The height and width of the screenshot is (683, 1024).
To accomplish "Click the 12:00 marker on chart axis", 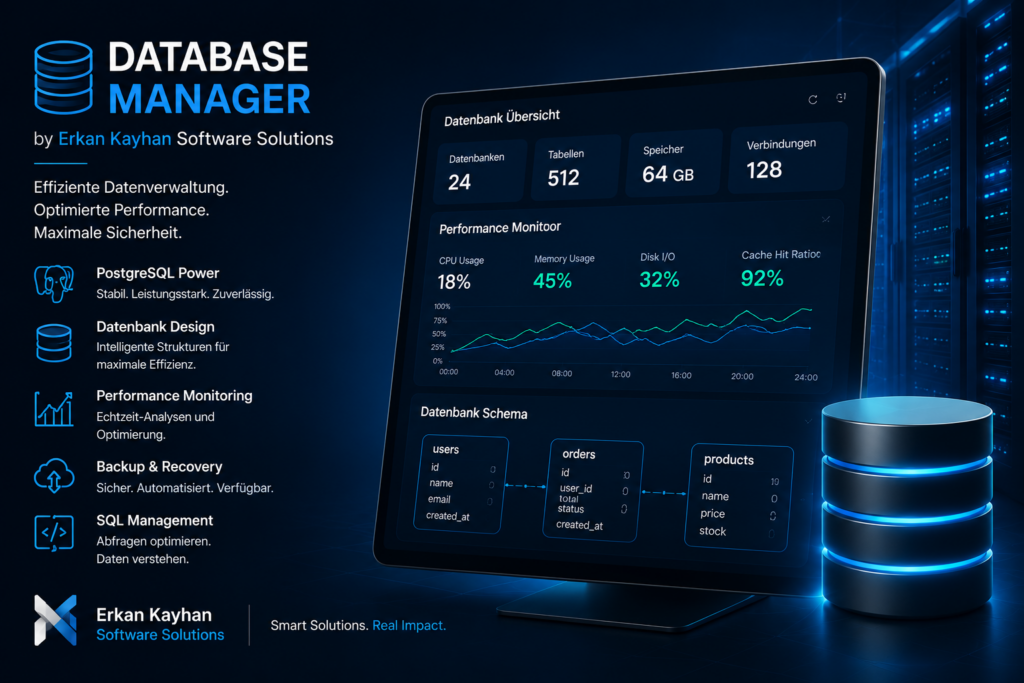I will coord(620,374).
